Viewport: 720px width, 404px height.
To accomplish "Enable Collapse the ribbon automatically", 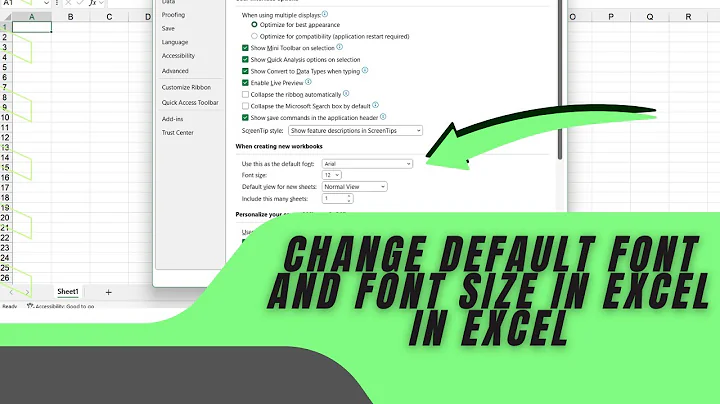I will coord(245,95).
